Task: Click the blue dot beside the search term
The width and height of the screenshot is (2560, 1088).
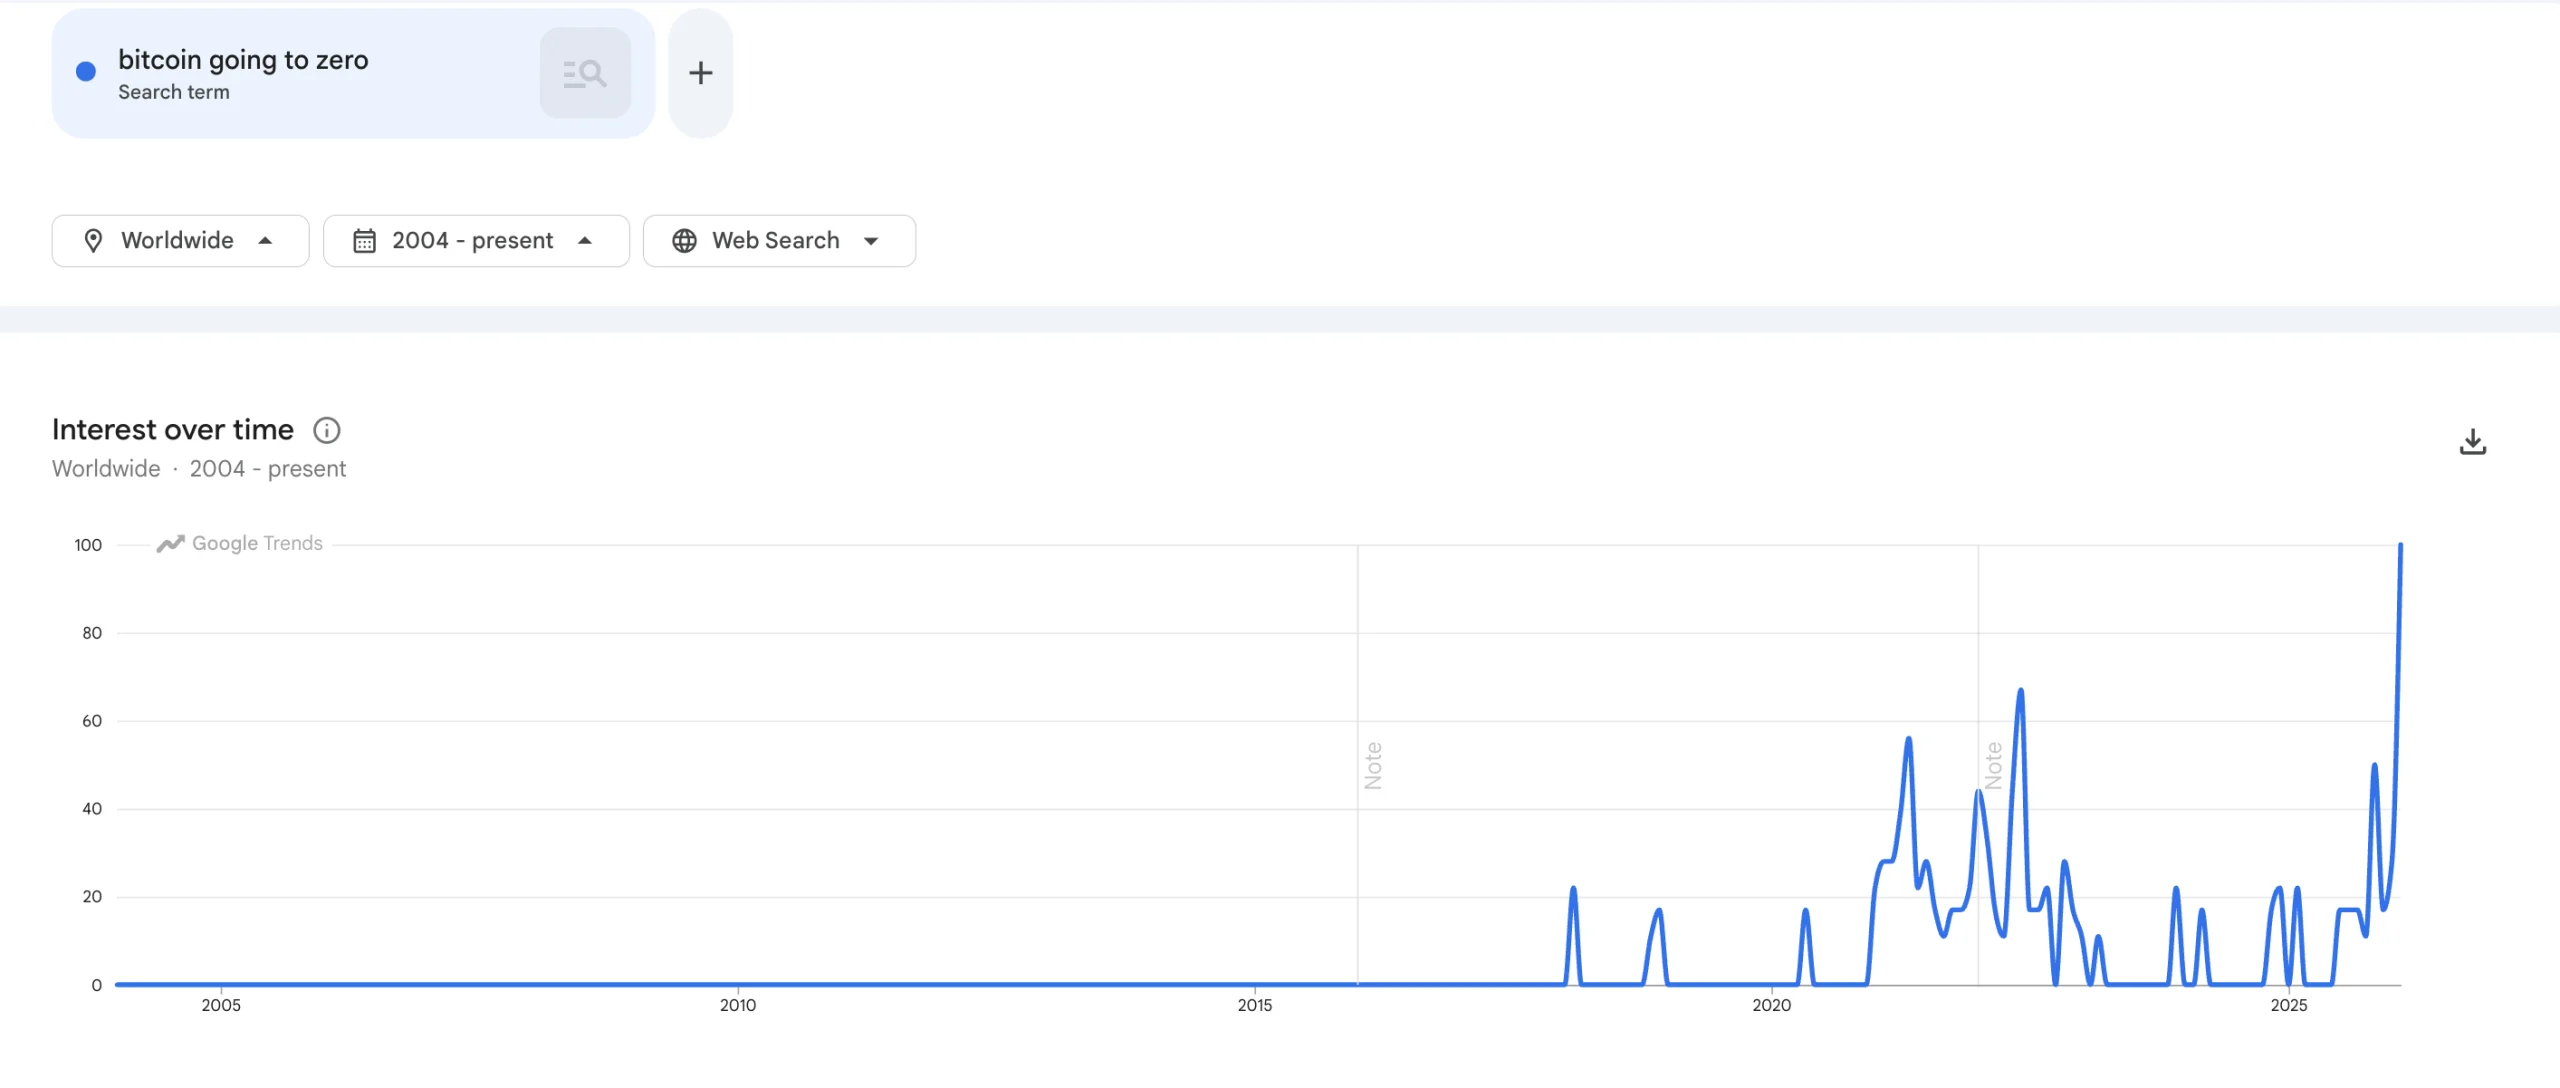Action: click(86, 71)
